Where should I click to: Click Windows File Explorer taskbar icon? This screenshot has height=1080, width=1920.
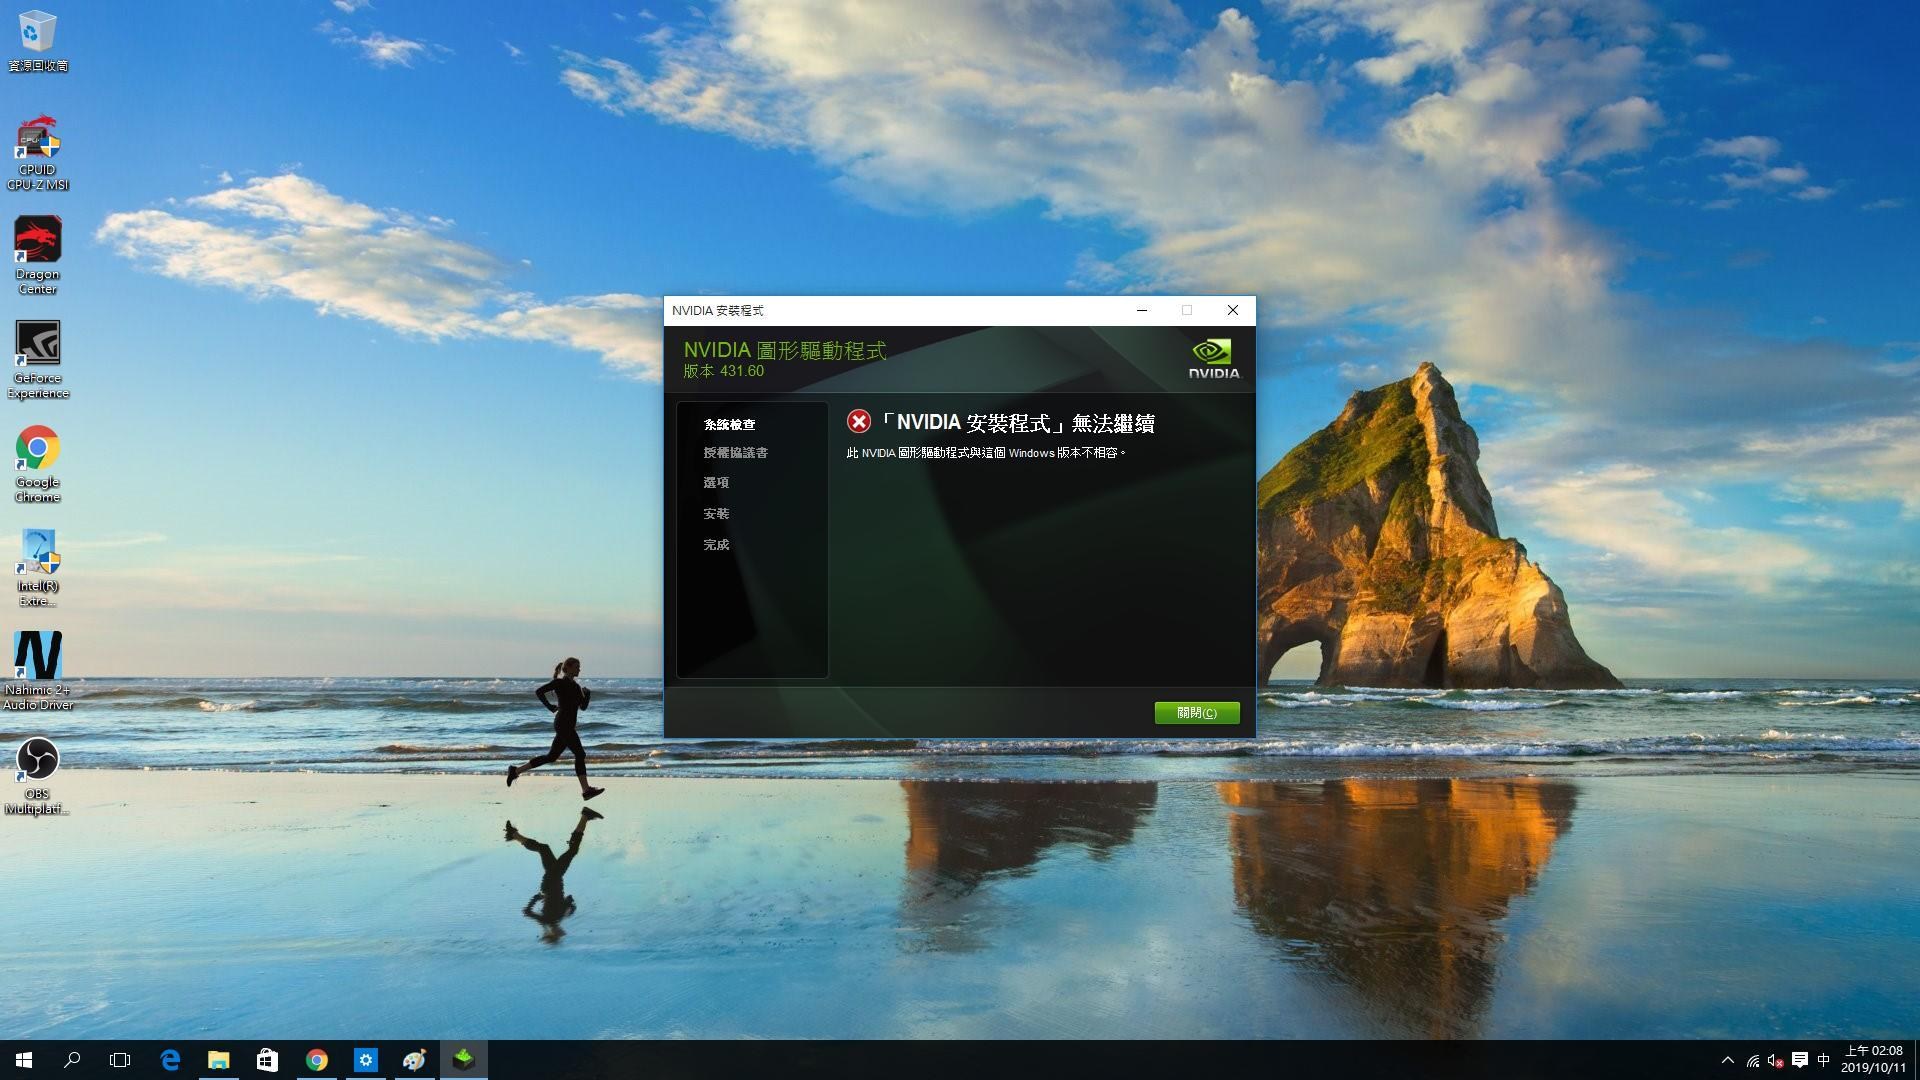pos(218,1059)
